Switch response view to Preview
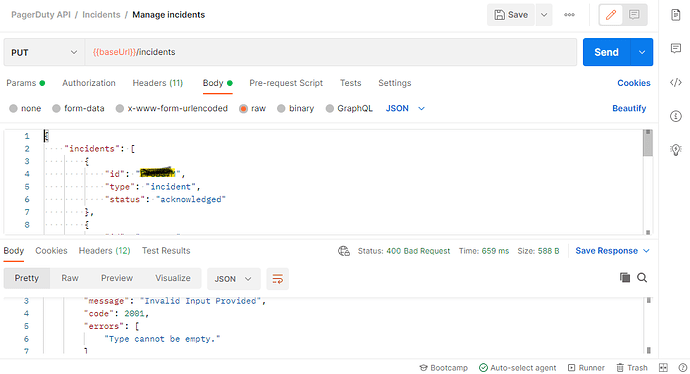Image resolution: width=690 pixels, height=374 pixels. (117, 279)
